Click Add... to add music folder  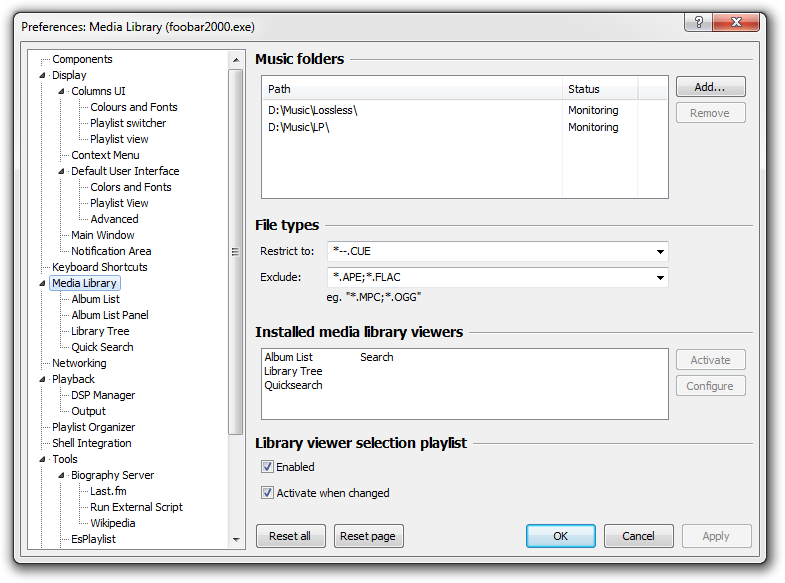(710, 87)
